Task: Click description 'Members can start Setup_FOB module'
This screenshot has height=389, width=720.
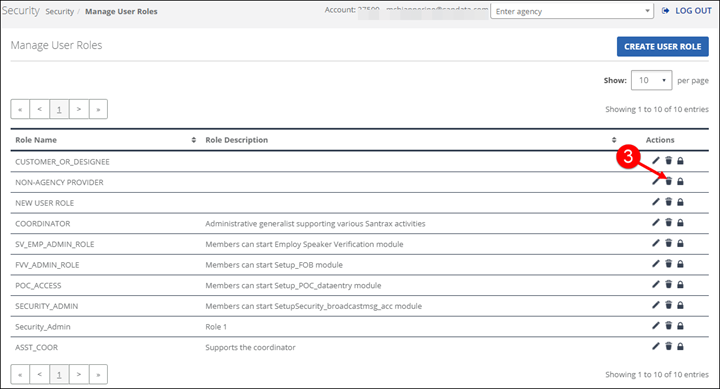Action: (x=274, y=265)
